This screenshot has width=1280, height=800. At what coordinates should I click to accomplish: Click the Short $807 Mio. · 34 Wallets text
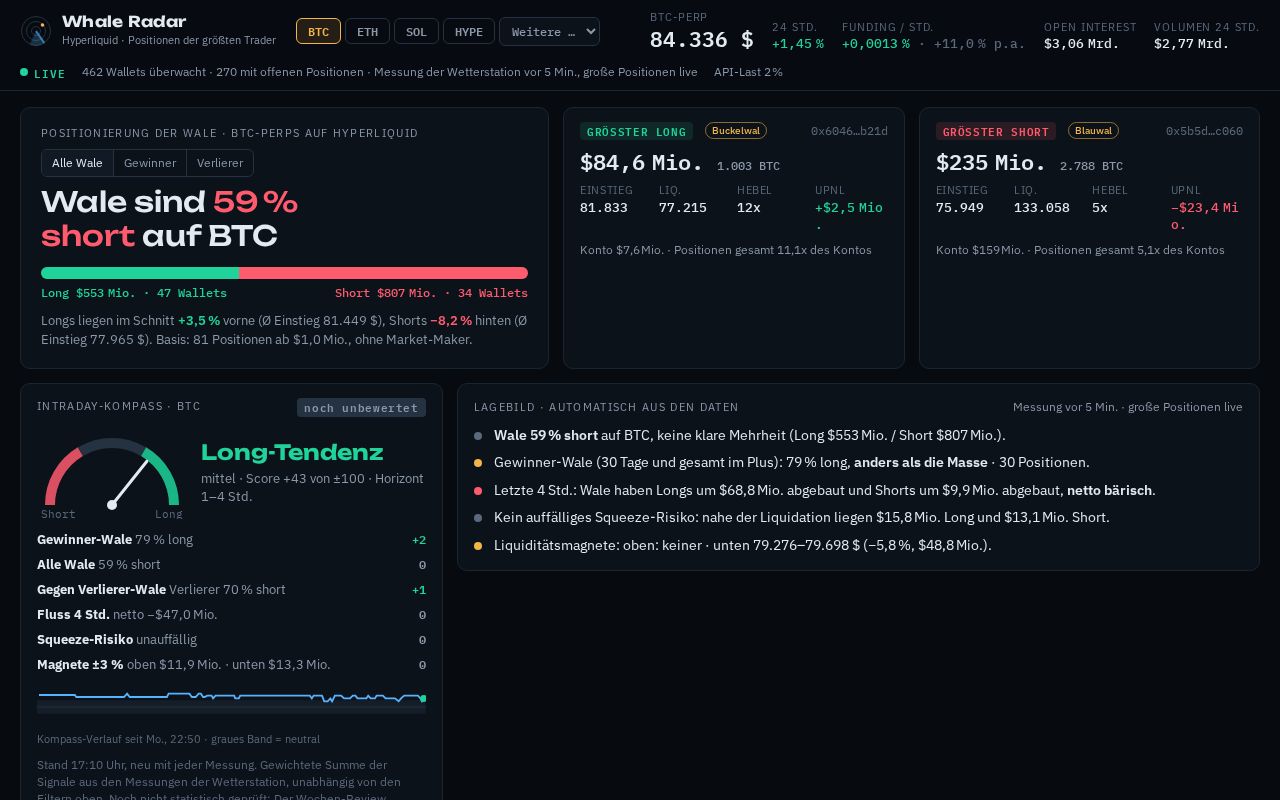pyautogui.click(x=431, y=293)
